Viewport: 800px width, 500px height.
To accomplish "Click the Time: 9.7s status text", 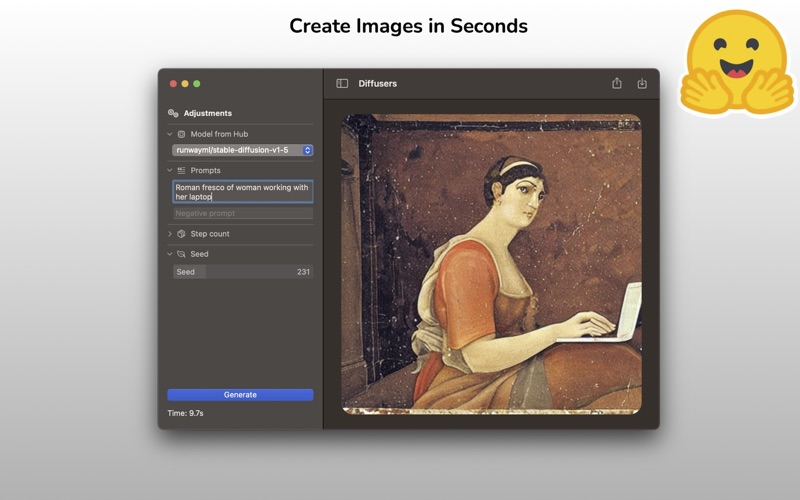I will (185, 413).
